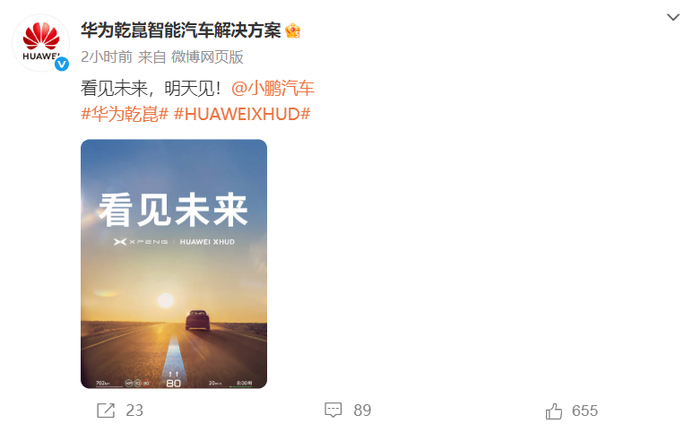The height and width of the screenshot is (424, 700).
Task: Open the 微博网页版 source link
Action: (x=207, y=57)
